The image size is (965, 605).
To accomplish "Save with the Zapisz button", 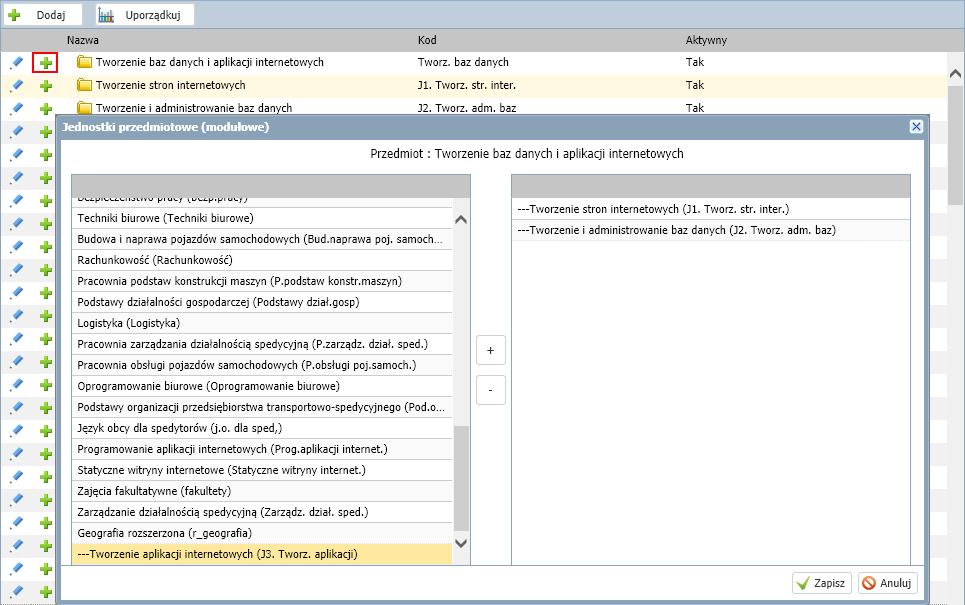I will tap(822, 583).
